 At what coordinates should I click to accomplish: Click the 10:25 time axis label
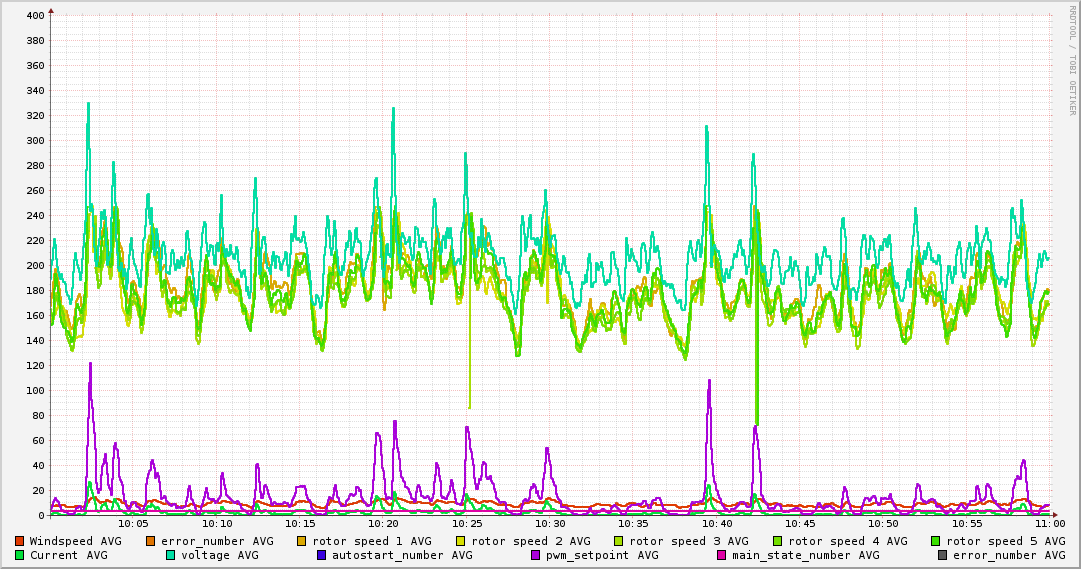click(x=467, y=524)
